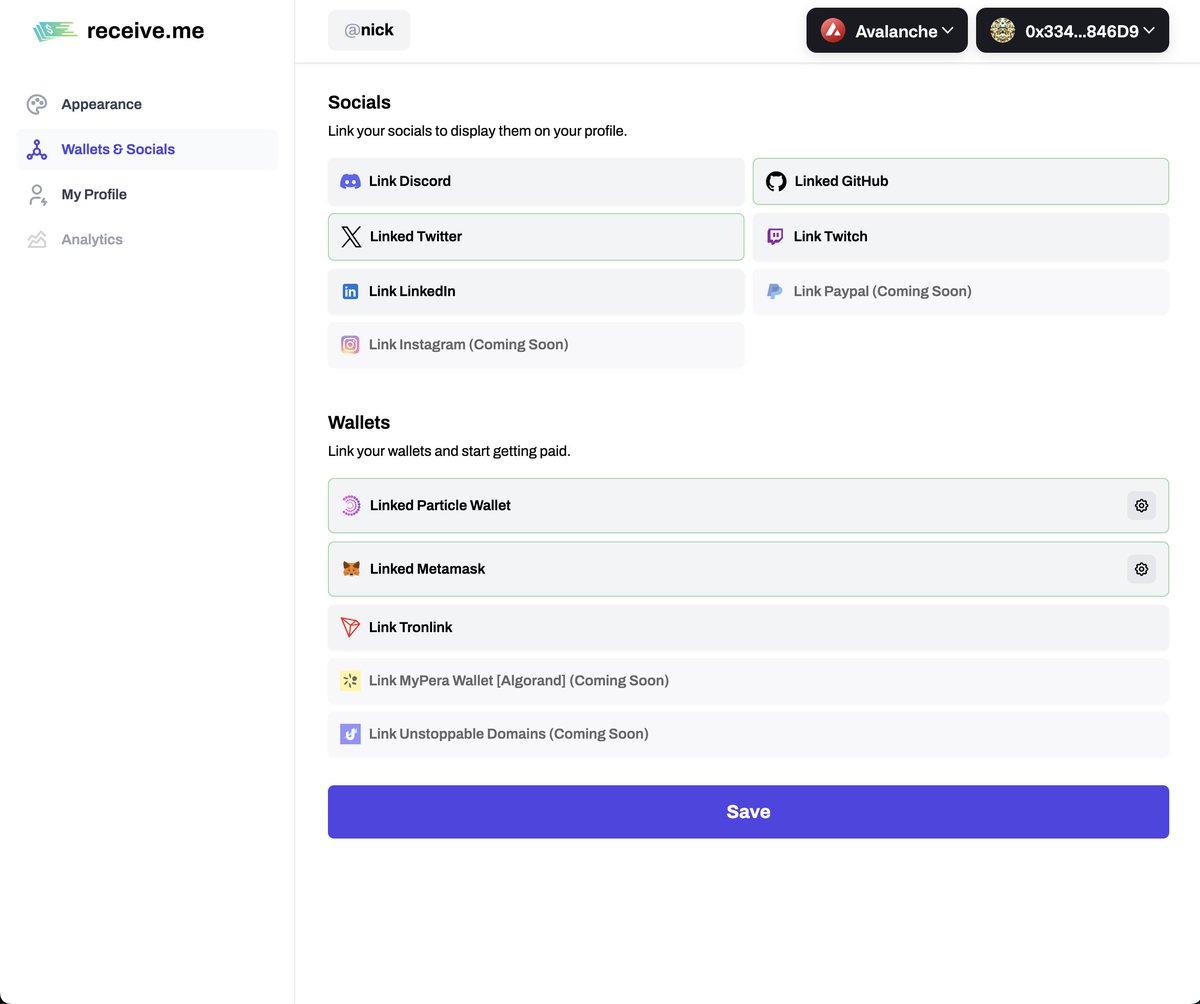Image resolution: width=1200 pixels, height=1004 pixels.
Task: Click Link Paypal (Coming Soon) label
Action: click(882, 291)
